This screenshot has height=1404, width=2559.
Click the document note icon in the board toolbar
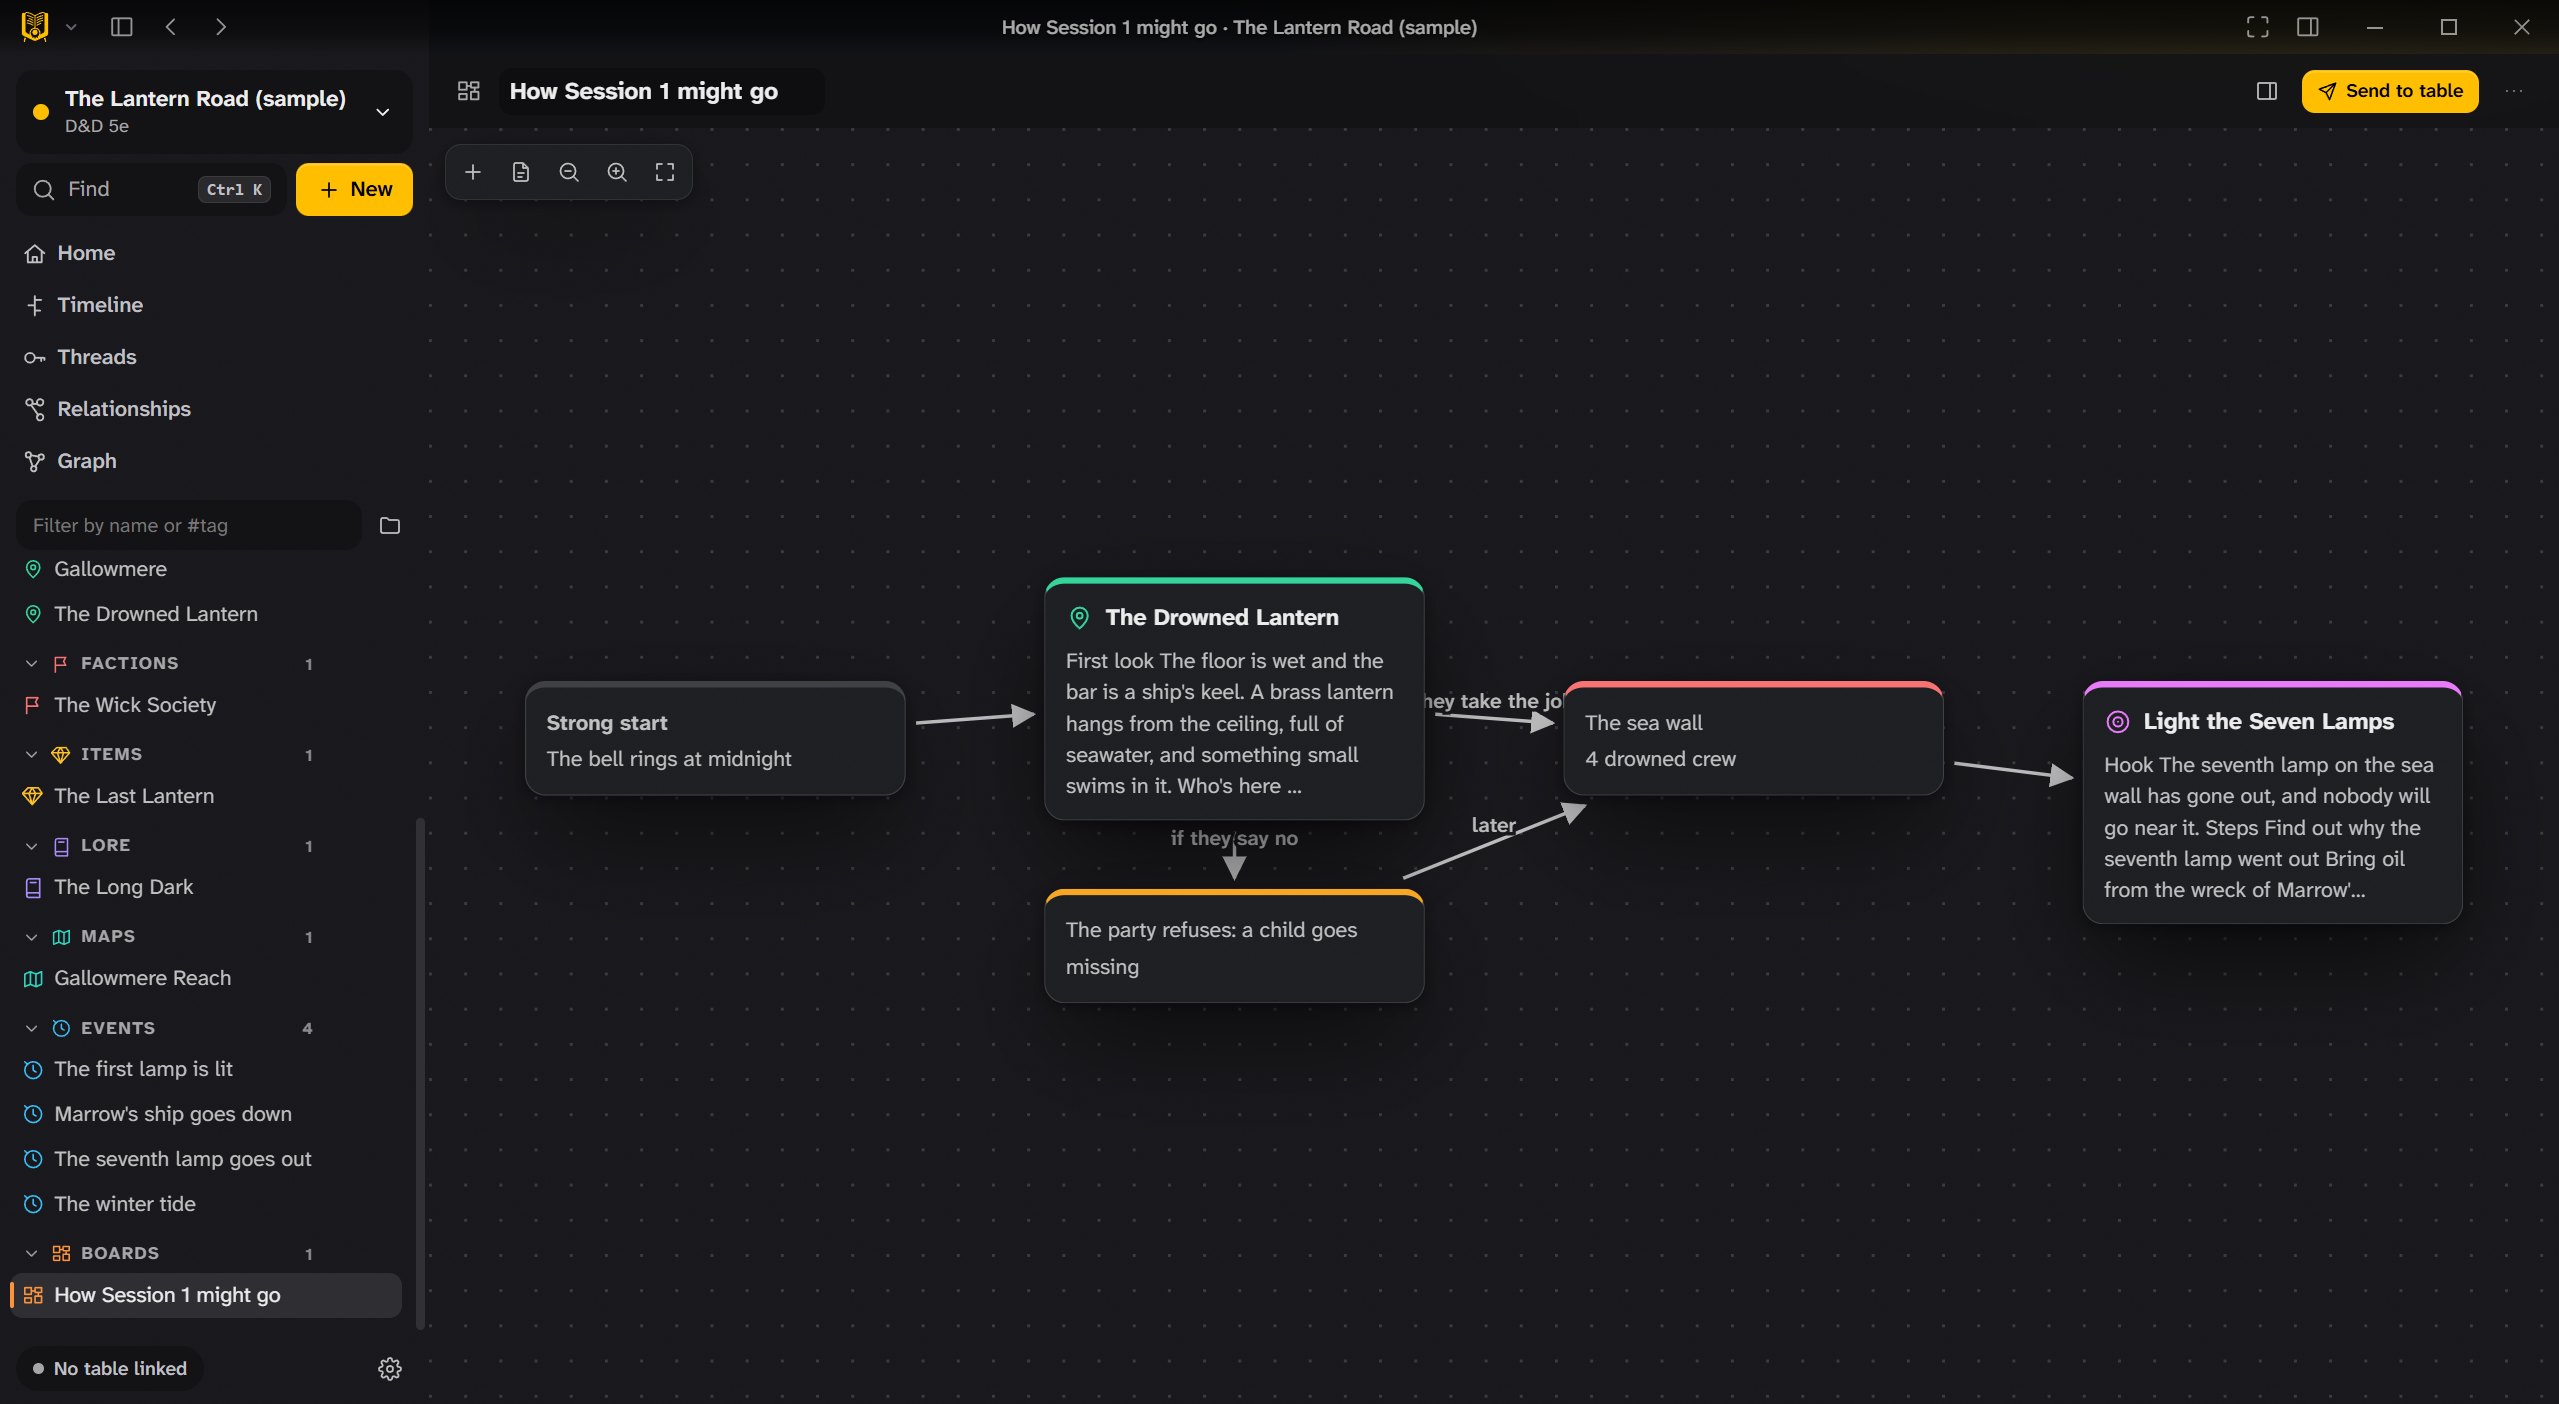click(521, 172)
